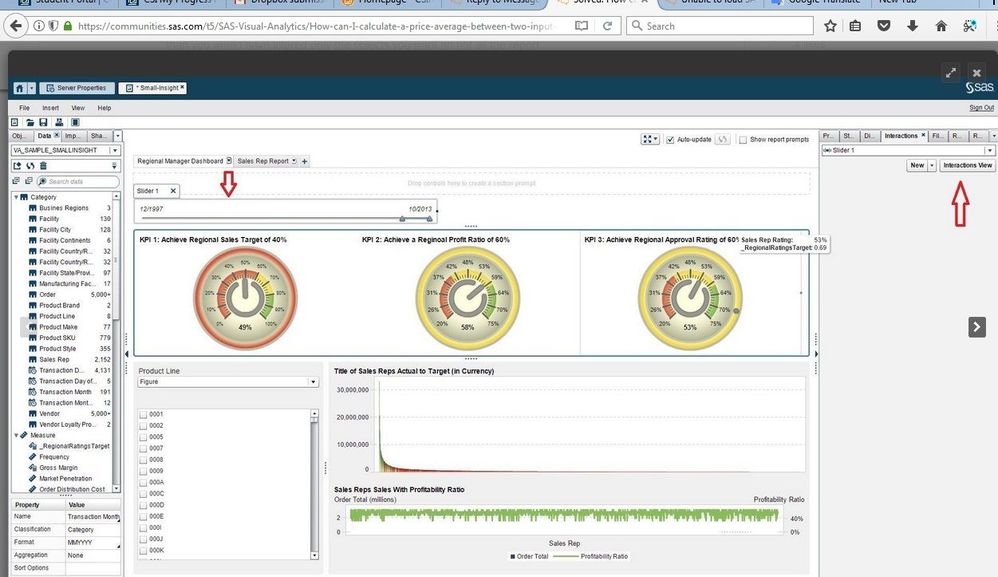
Task: Reload the browser page
Action: (607, 26)
